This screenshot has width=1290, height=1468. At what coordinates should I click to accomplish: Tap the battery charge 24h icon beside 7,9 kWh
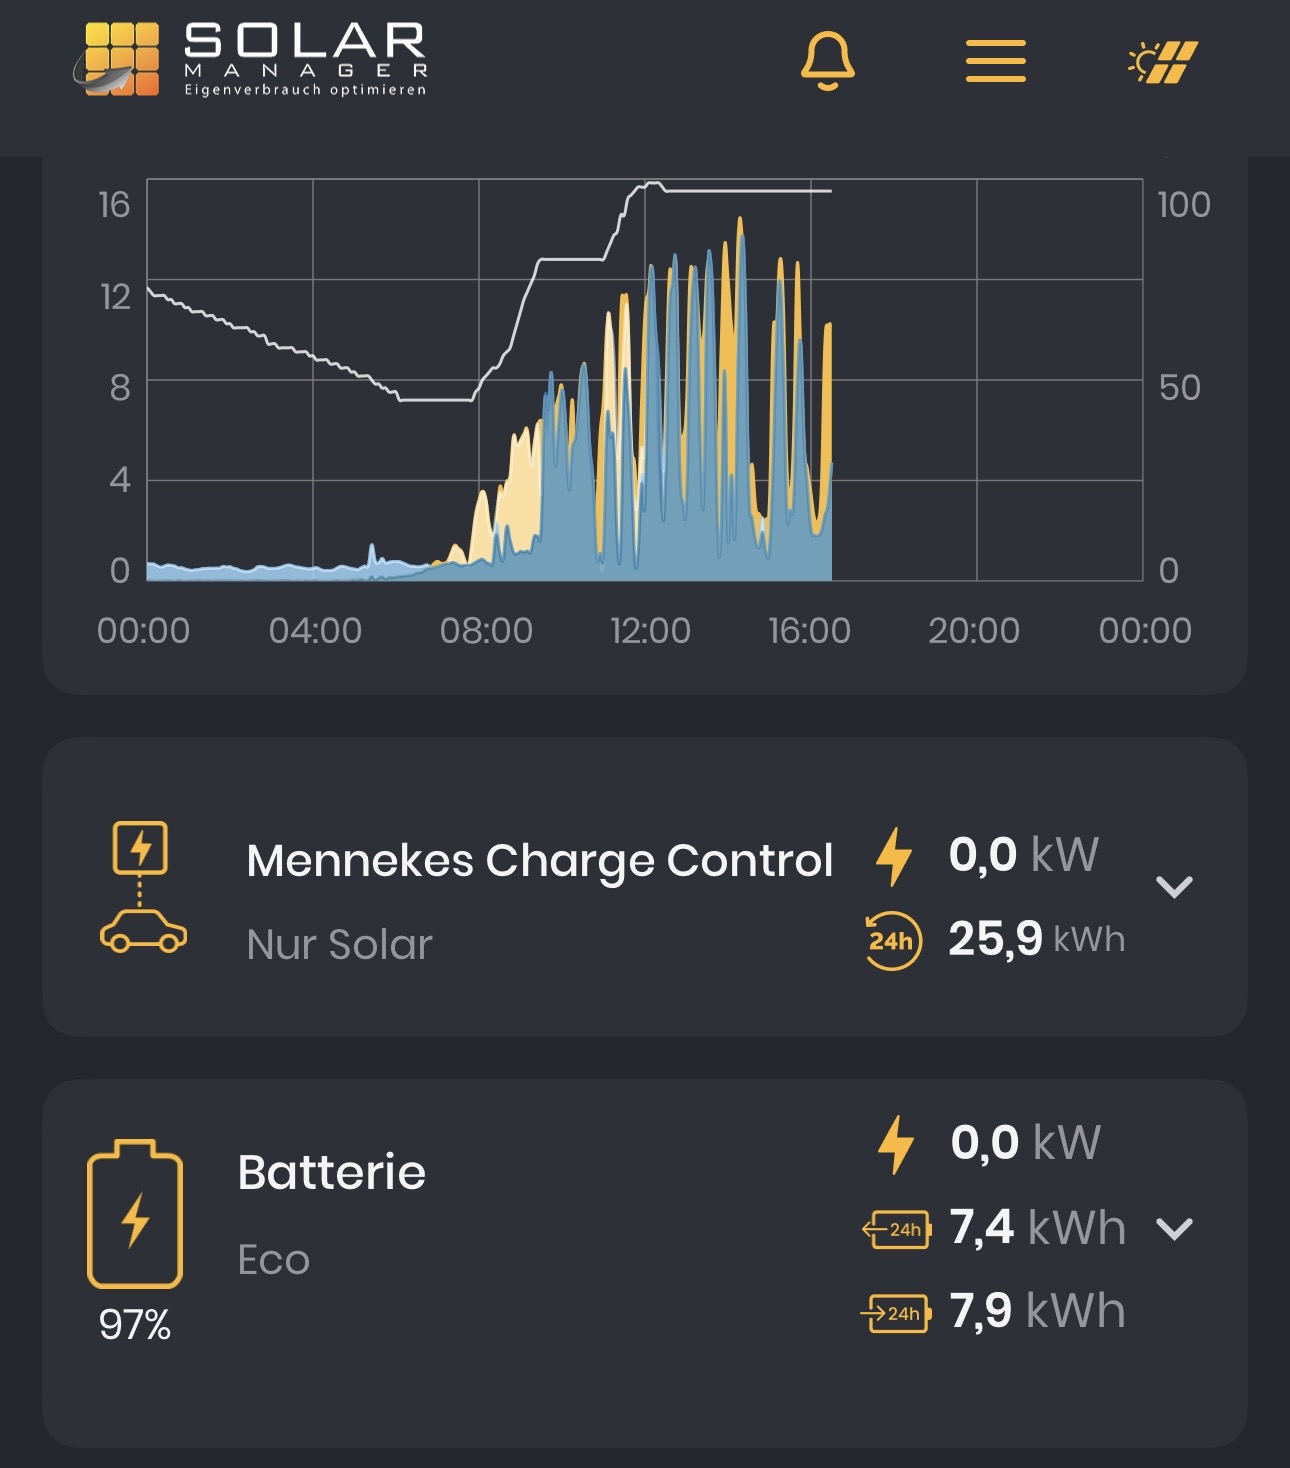896,1313
